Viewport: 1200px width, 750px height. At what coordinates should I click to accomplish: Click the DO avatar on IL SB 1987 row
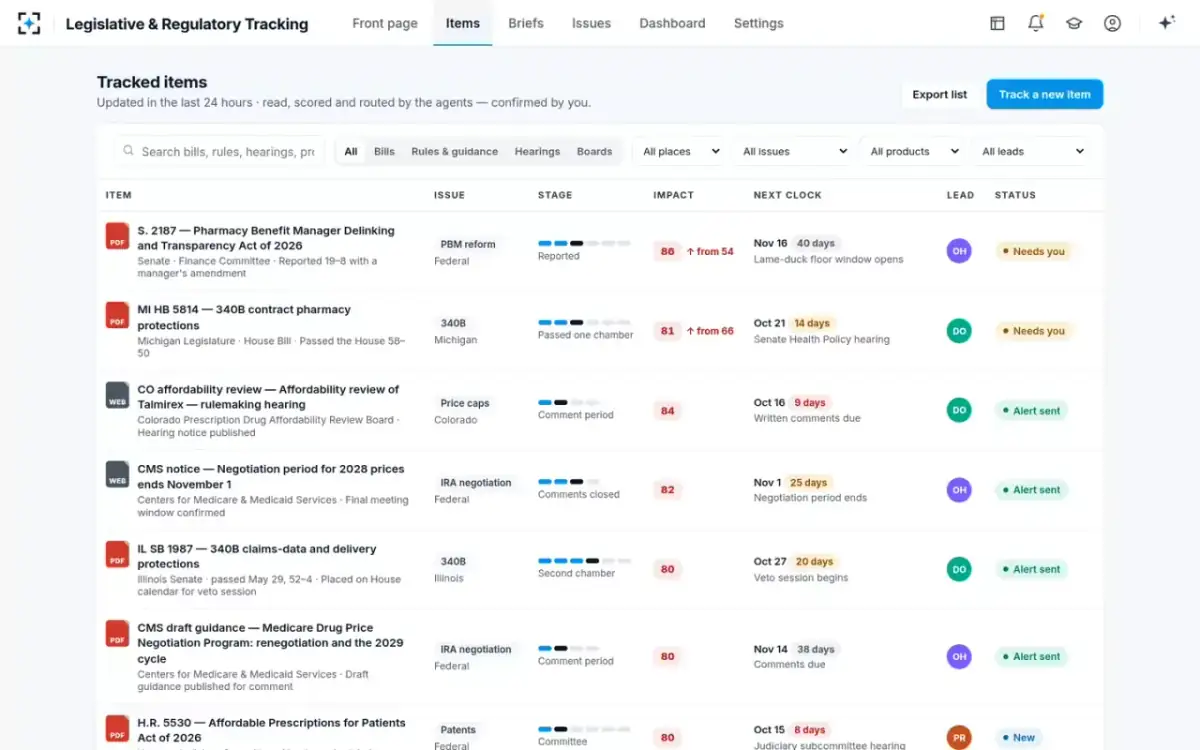[x=959, y=569]
